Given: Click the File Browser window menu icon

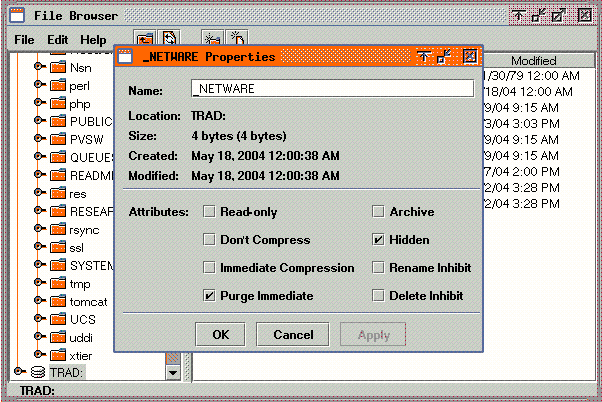Looking at the screenshot, I should tap(17, 15).
